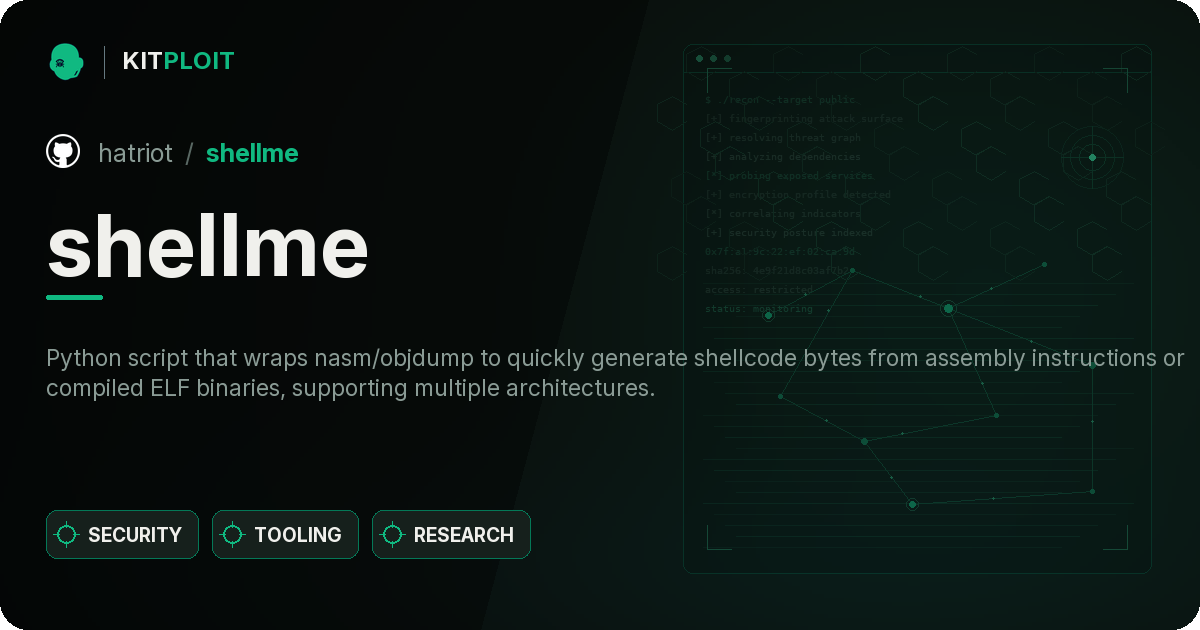The height and width of the screenshot is (630, 1200).
Task: Select the SECURITY tag badge
Action: pos(122,535)
